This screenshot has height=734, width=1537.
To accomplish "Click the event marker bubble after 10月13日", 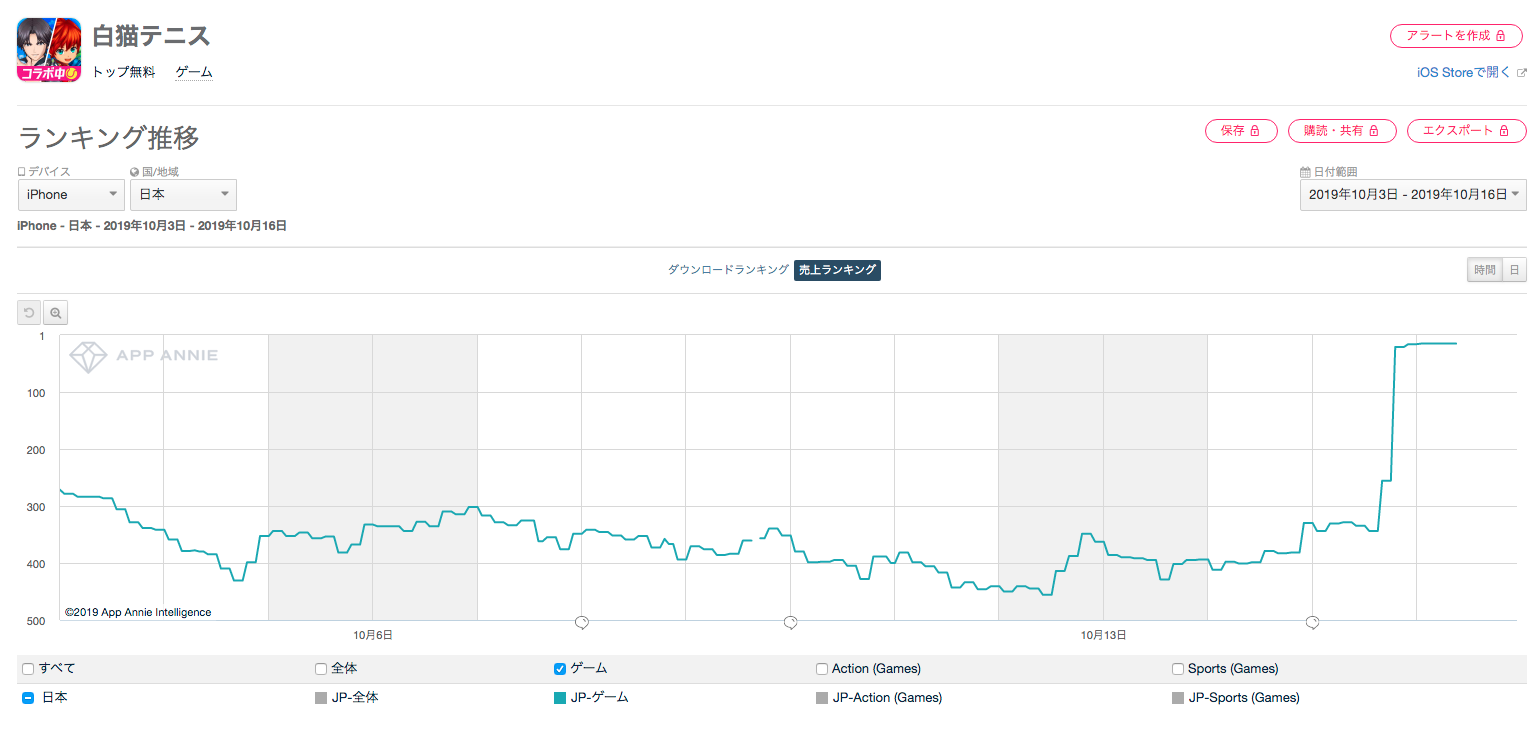I will point(1312,622).
